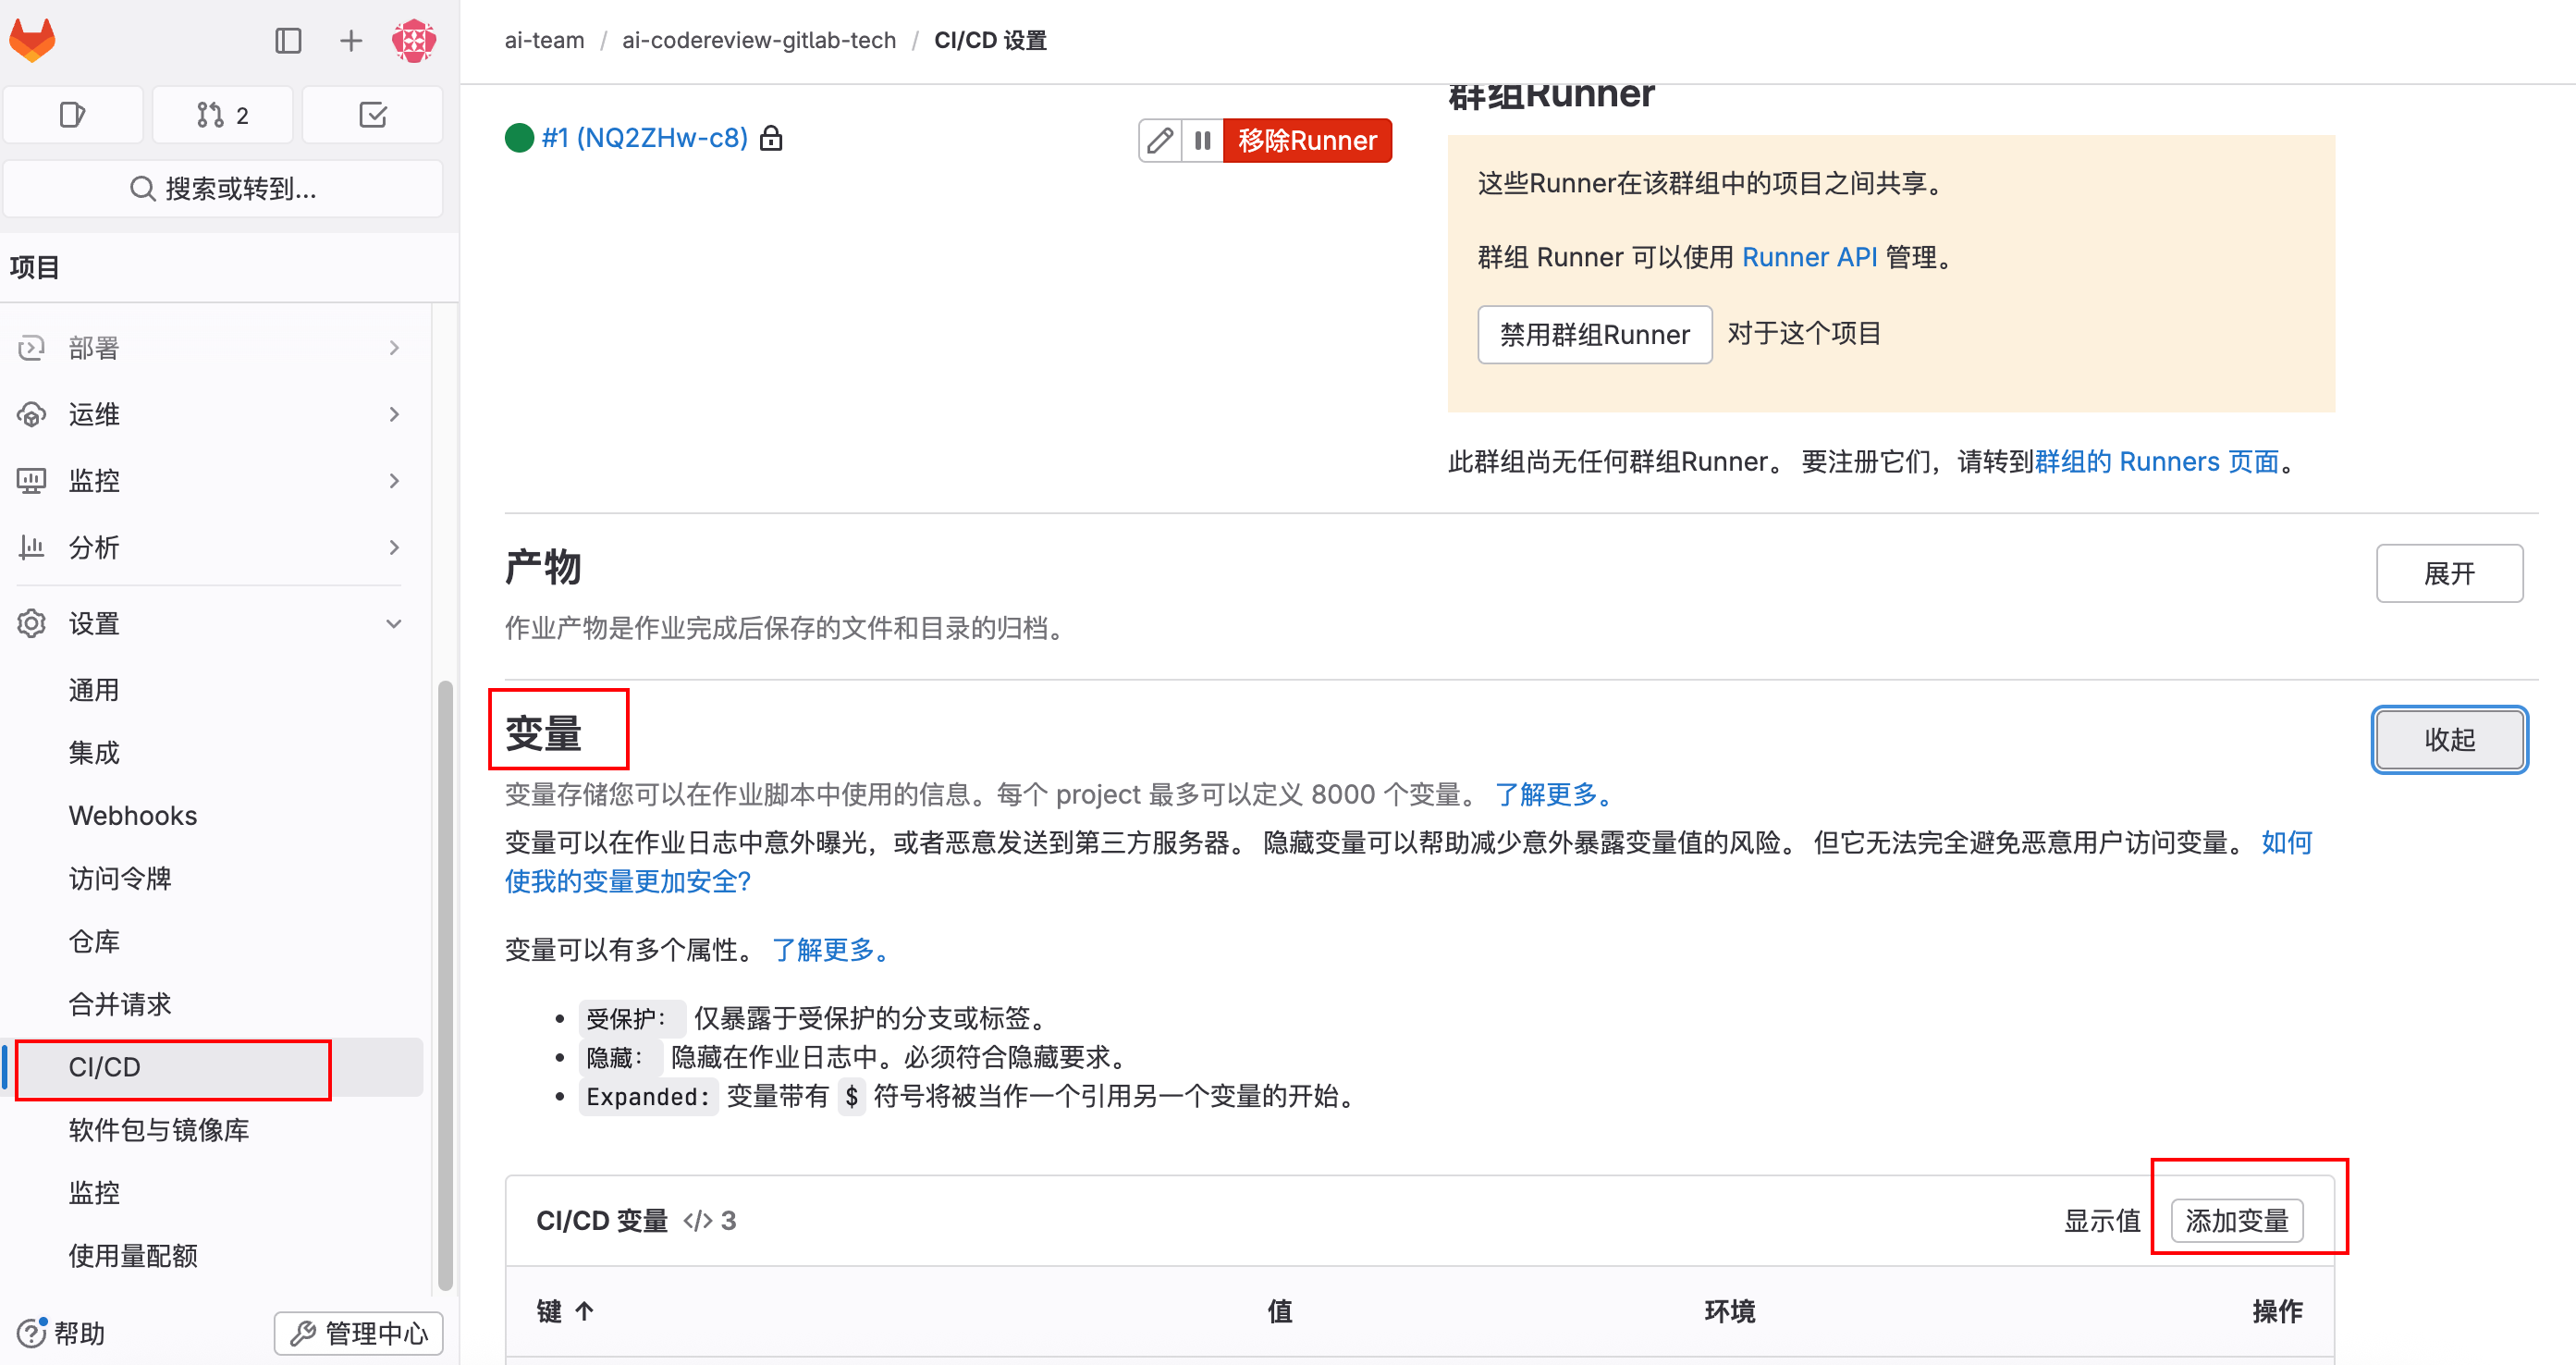The width and height of the screenshot is (2576, 1365).
Task: Click the sidebar vertical scrollbar
Action: click(445, 985)
